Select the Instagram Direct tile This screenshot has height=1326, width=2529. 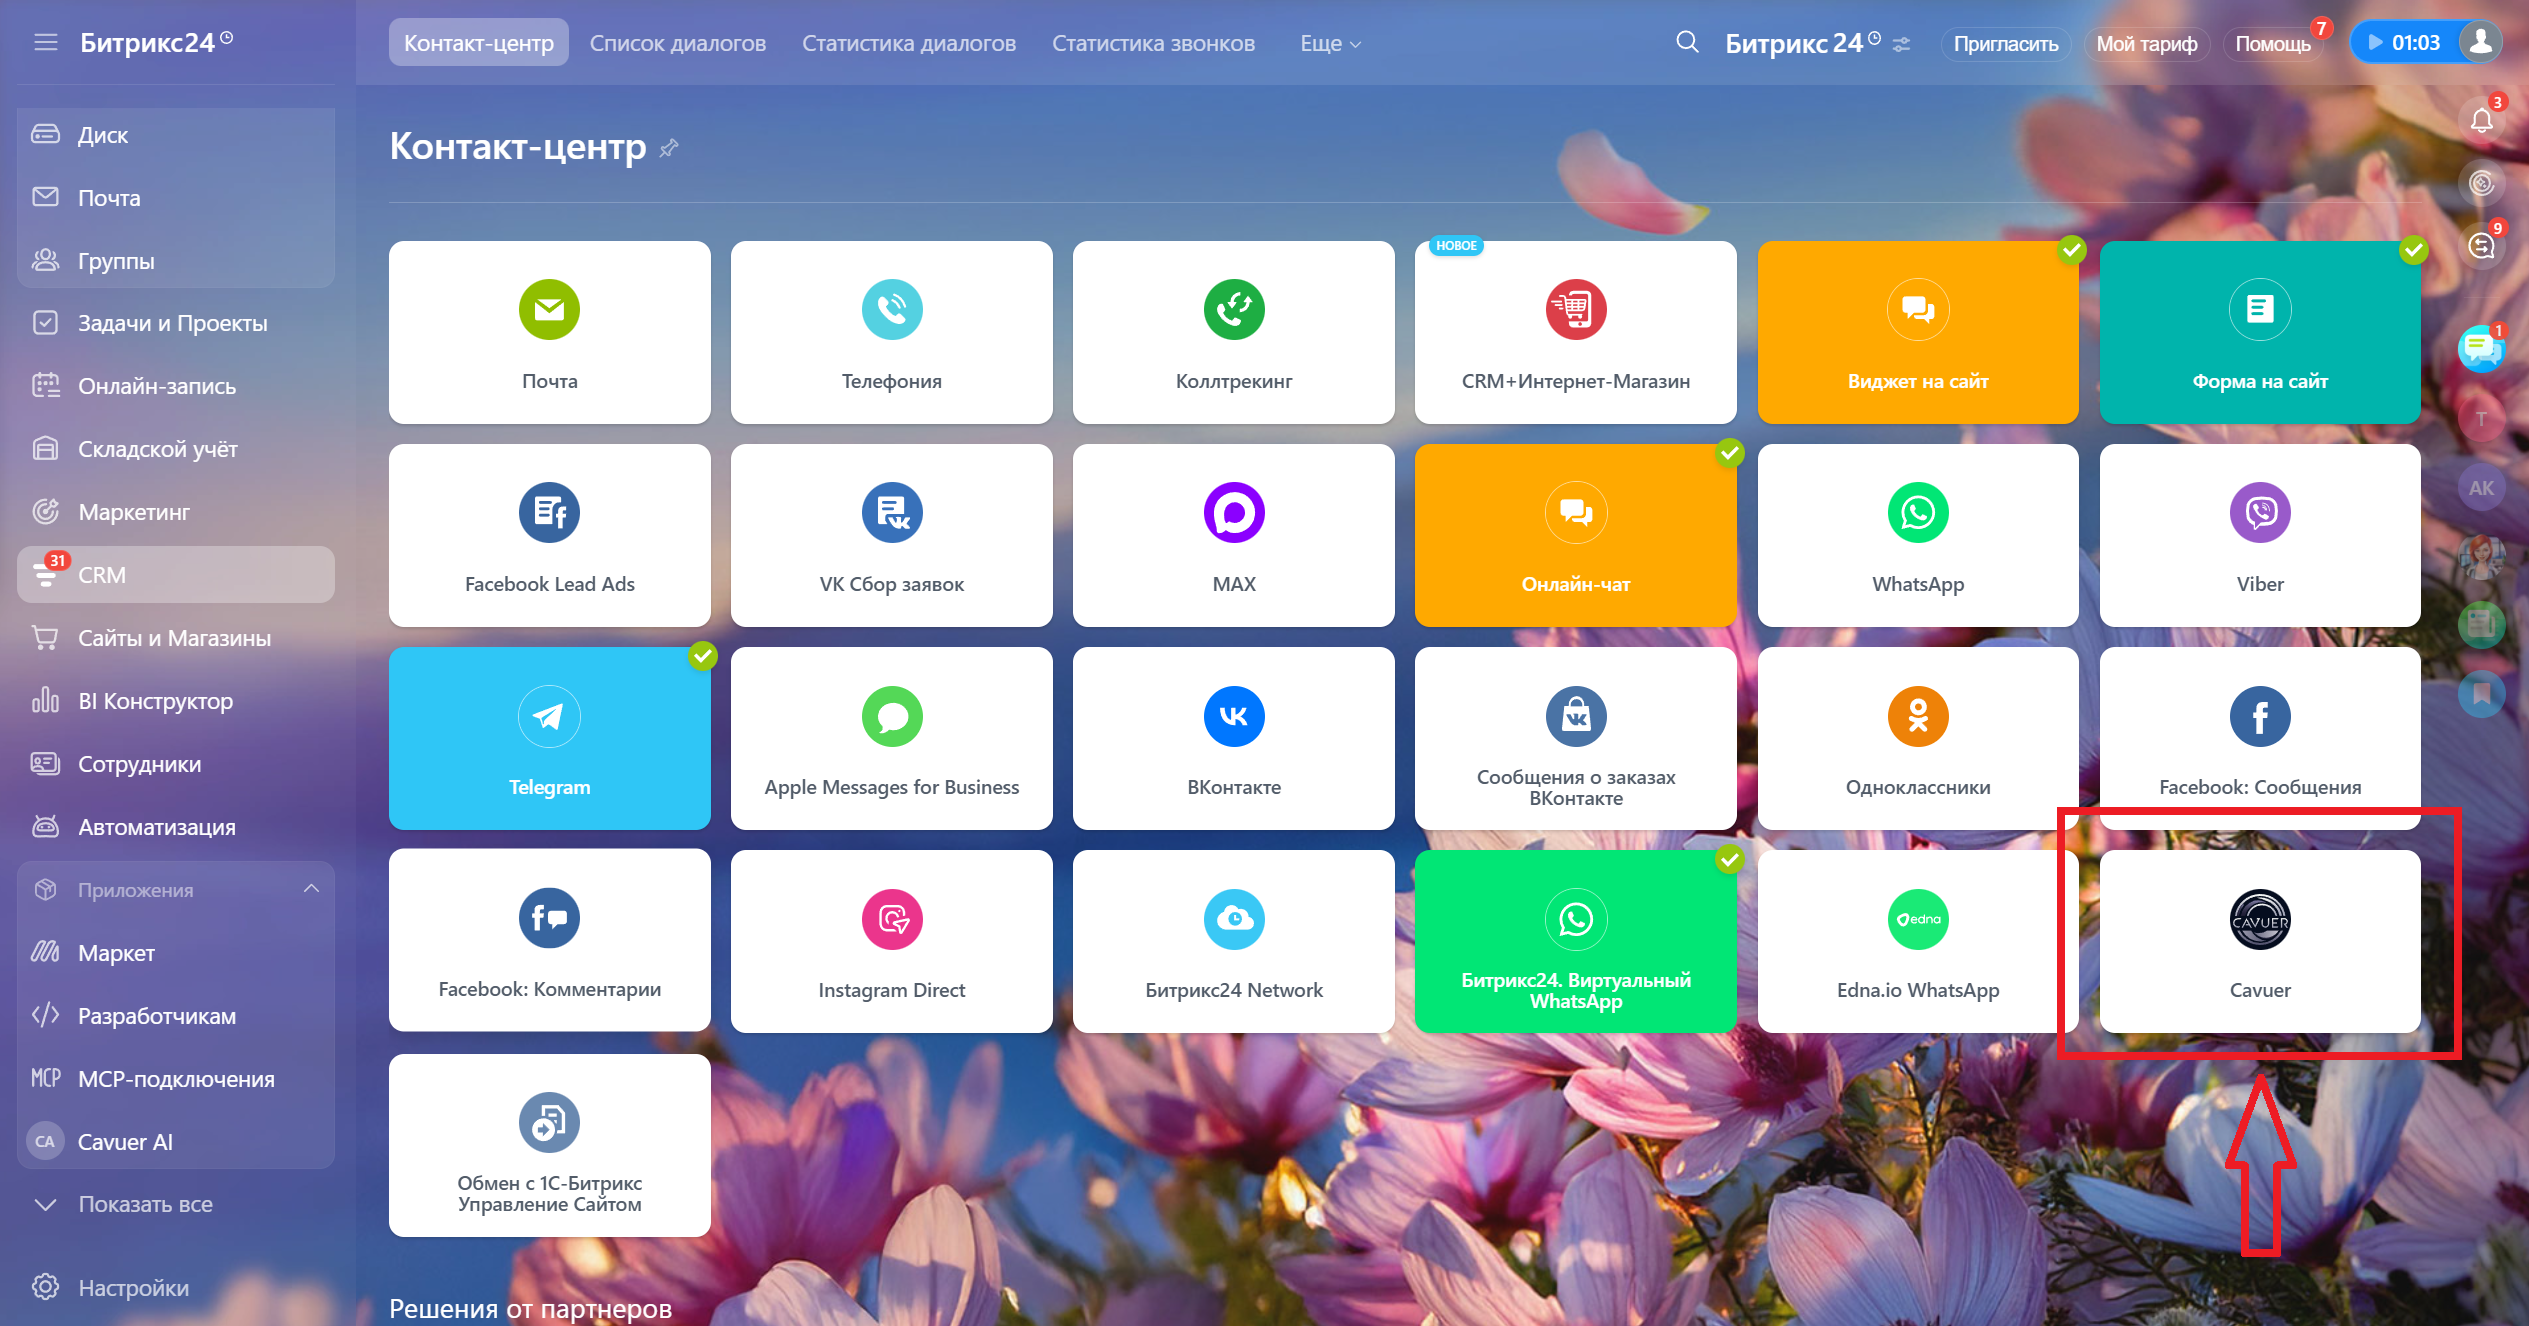(x=891, y=941)
